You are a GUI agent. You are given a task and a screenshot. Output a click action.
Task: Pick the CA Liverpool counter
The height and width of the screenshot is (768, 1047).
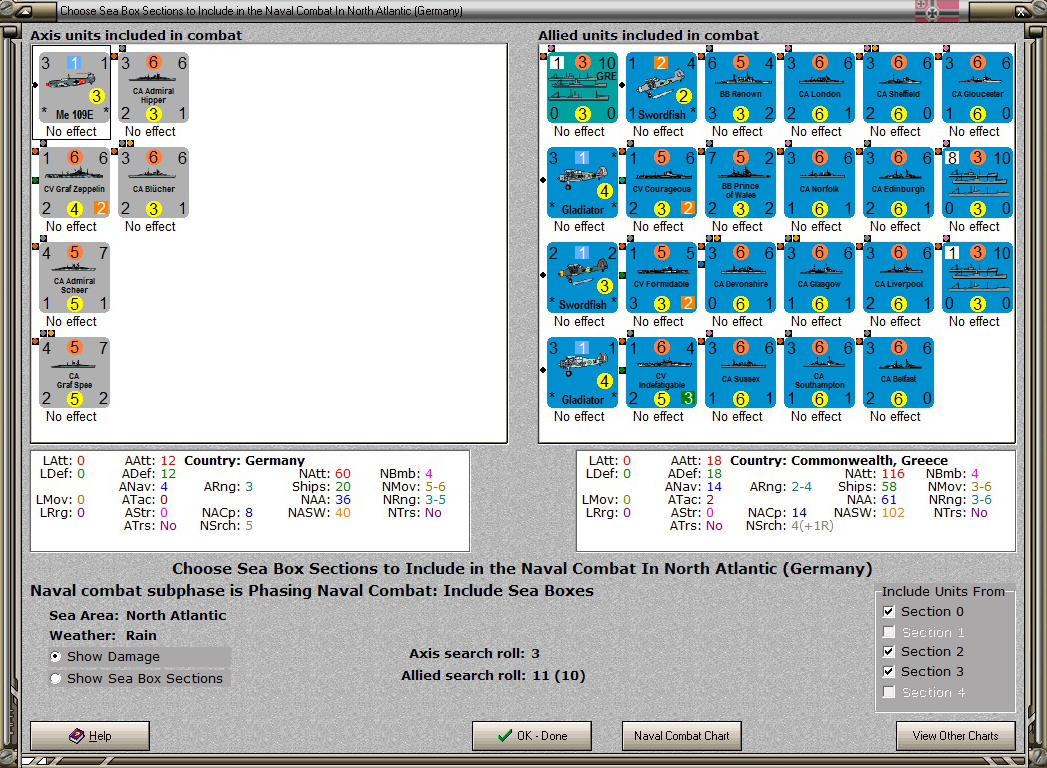[x=898, y=278]
